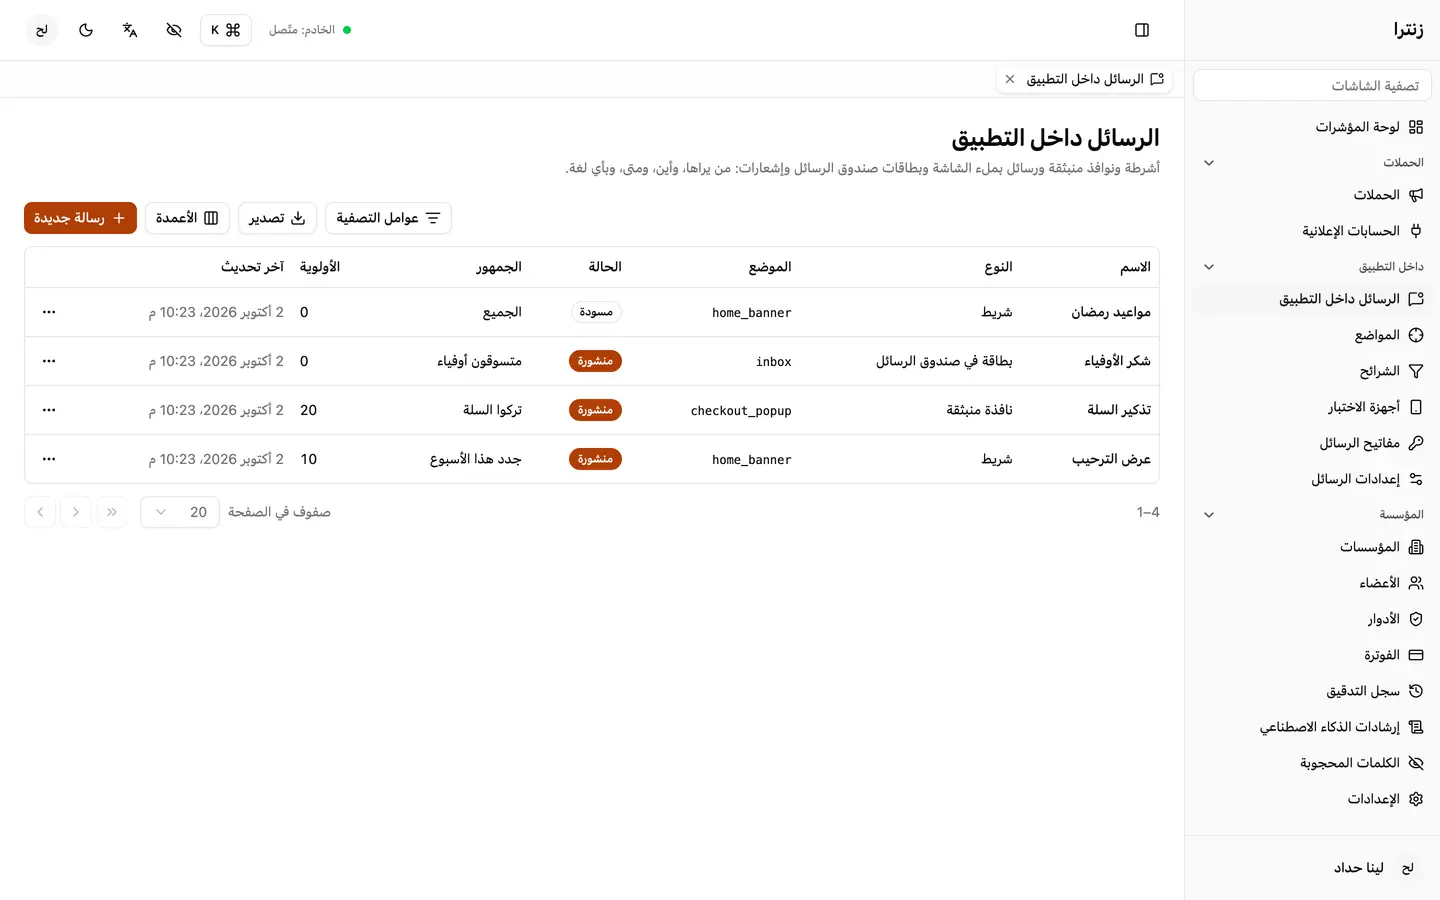
Task: Open الكلمات المحجوبة sidebar item
Action: pos(1312,763)
